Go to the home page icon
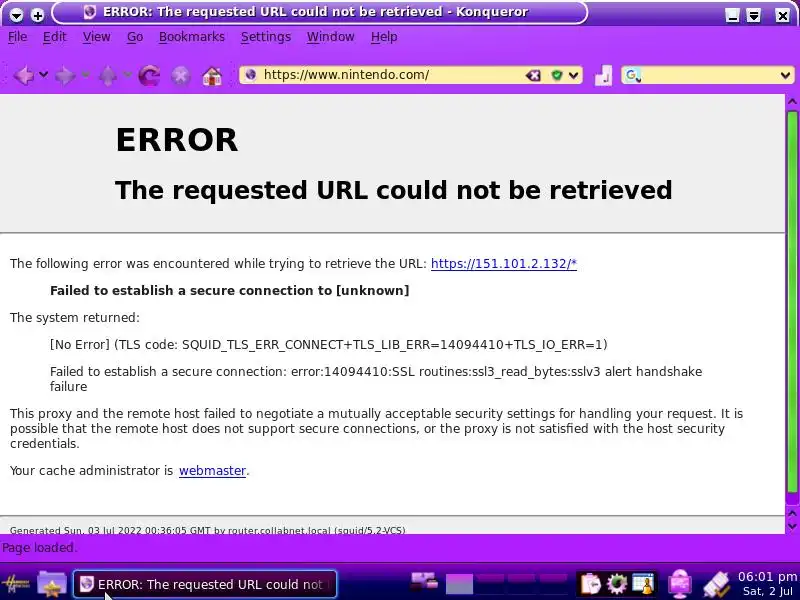 (x=212, y=76)
